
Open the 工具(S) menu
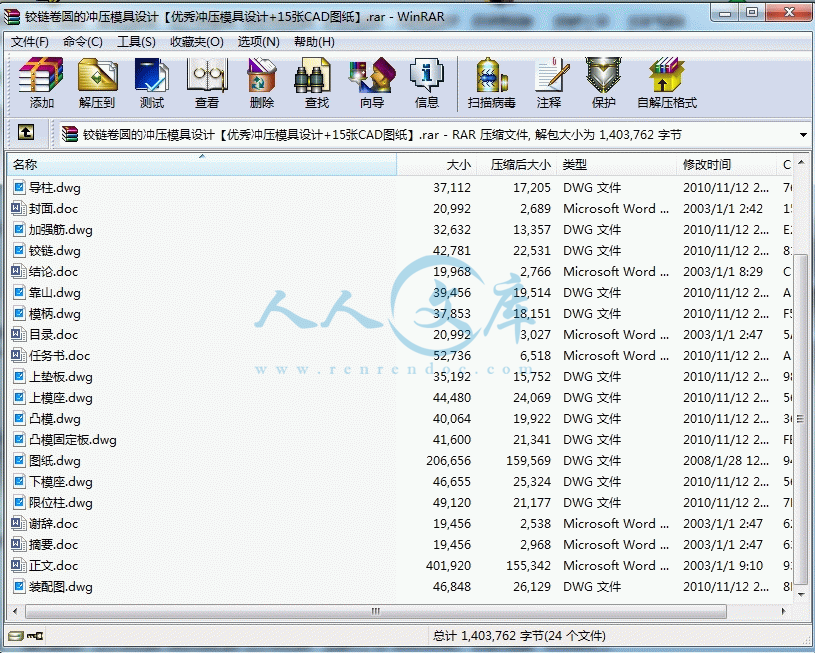point(136,42)
